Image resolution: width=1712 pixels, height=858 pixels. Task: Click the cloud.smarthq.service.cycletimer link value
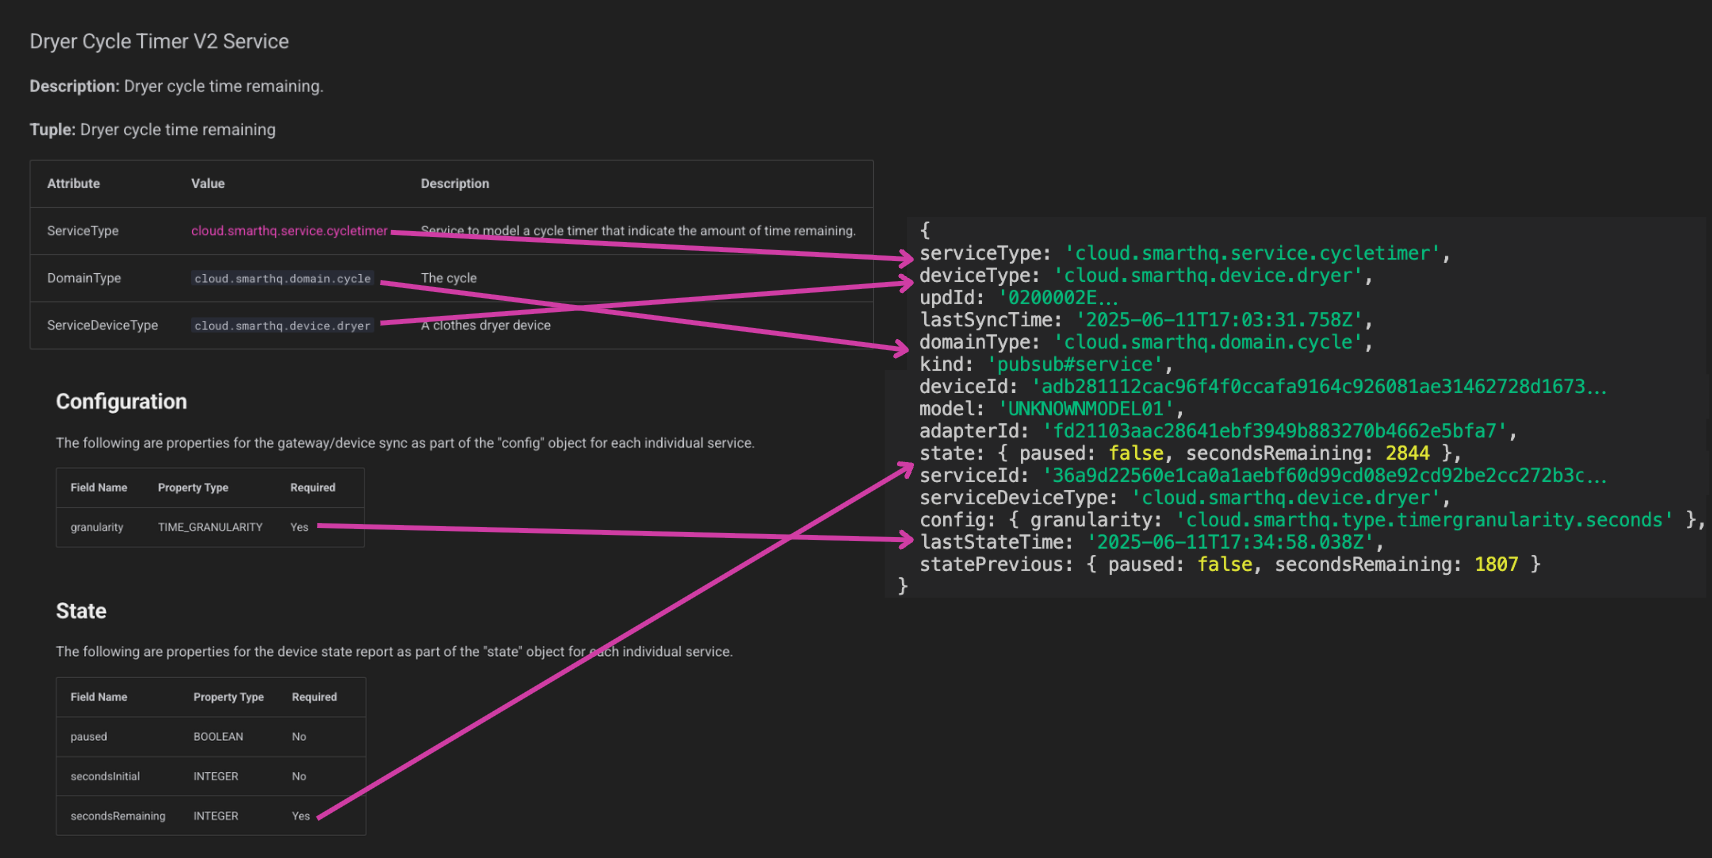(x=289, y=231)
